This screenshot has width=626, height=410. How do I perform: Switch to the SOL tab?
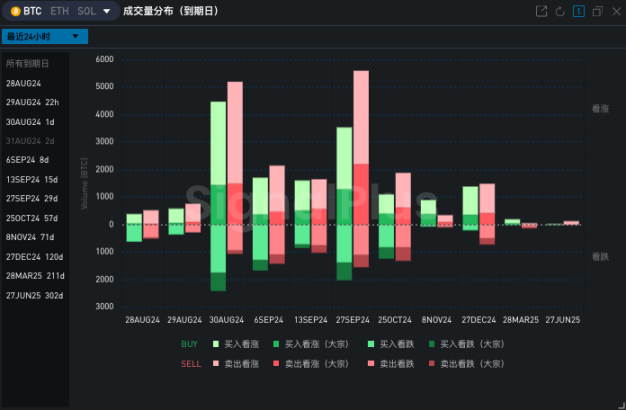(x=86, y=11)
